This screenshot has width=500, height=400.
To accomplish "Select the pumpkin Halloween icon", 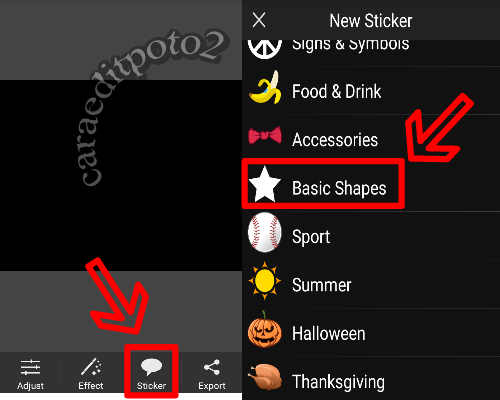I will (265, 329).
